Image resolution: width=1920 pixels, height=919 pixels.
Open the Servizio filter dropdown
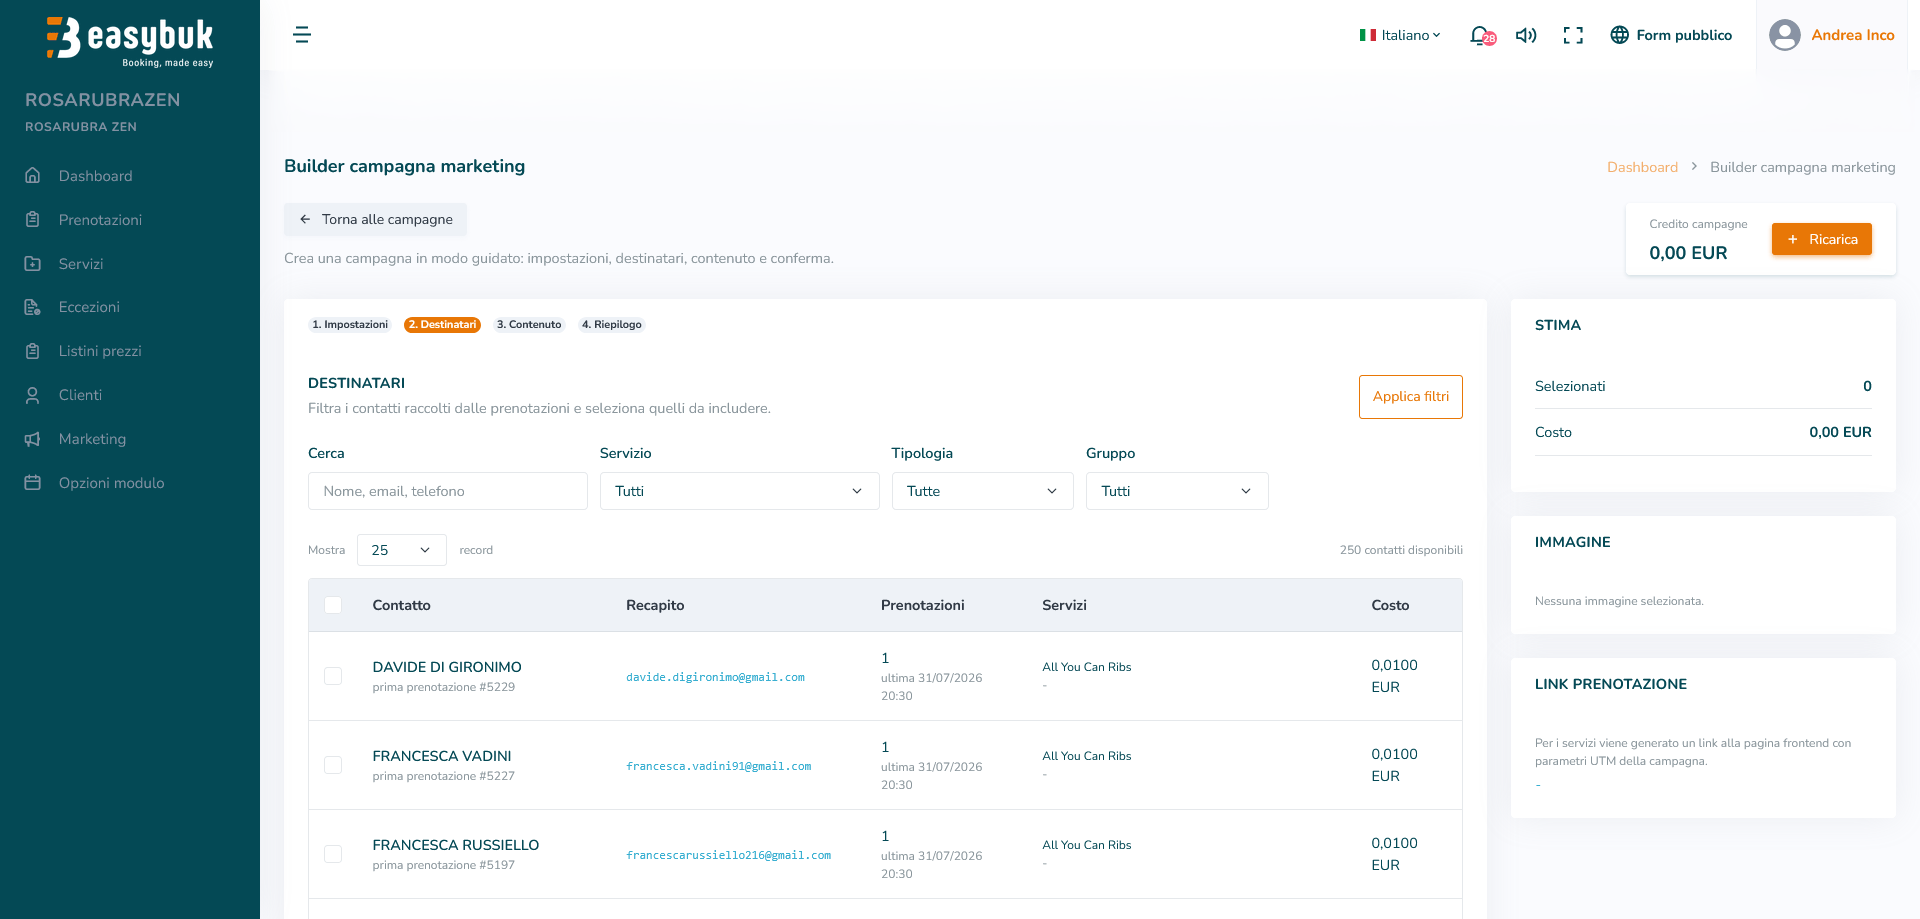click(x=740, y=491)
